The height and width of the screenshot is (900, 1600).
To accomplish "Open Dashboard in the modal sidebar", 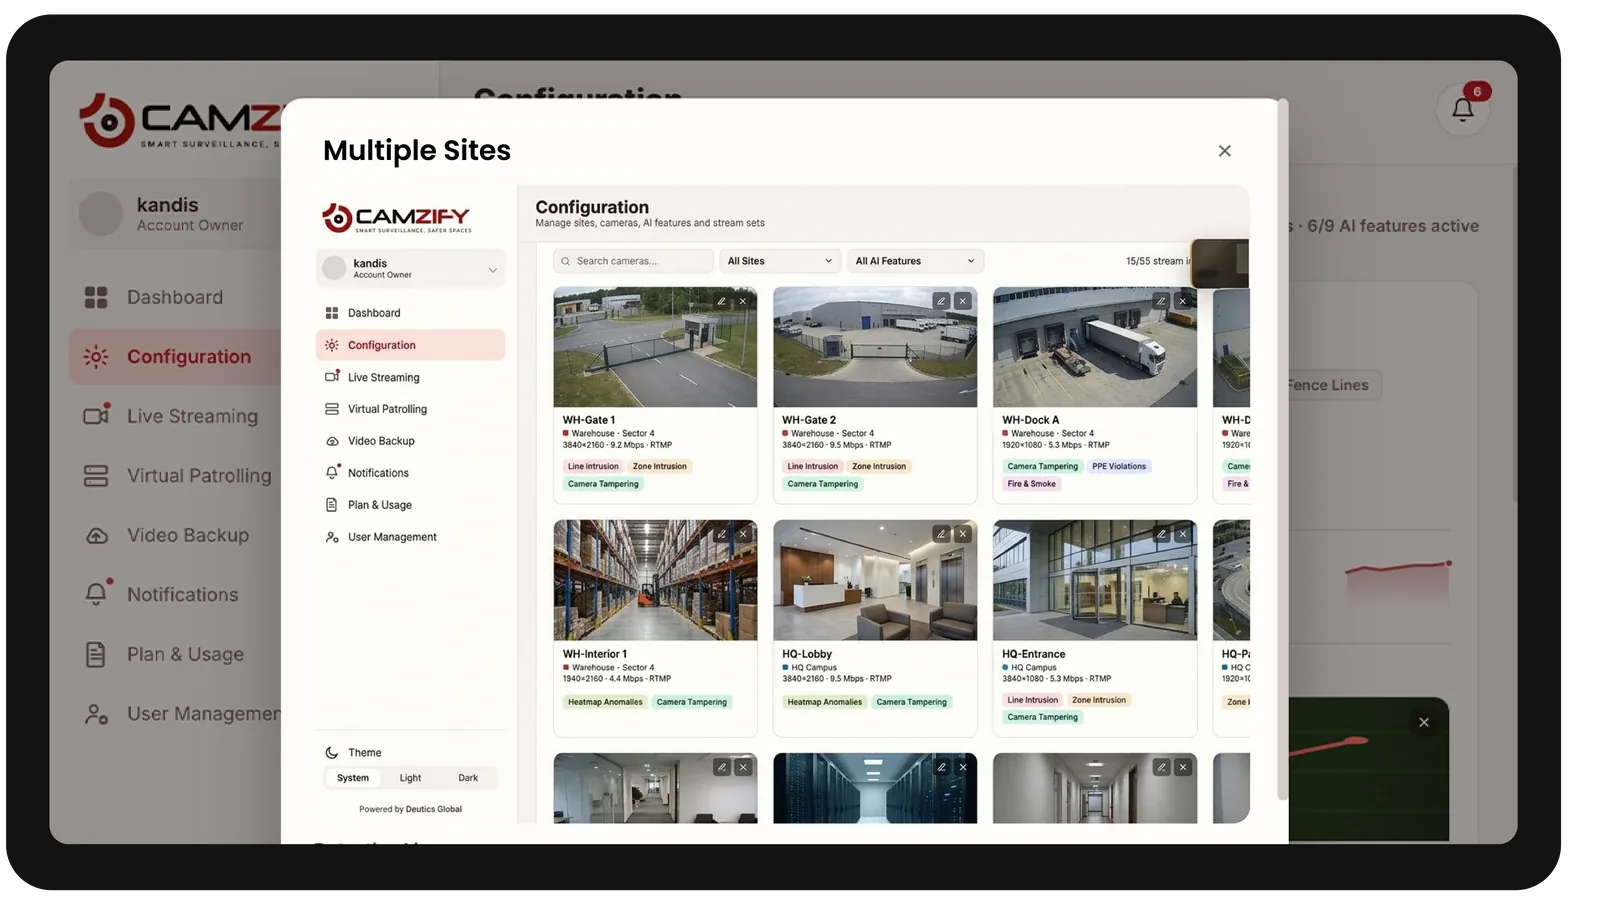I will [x=411, y=313].
